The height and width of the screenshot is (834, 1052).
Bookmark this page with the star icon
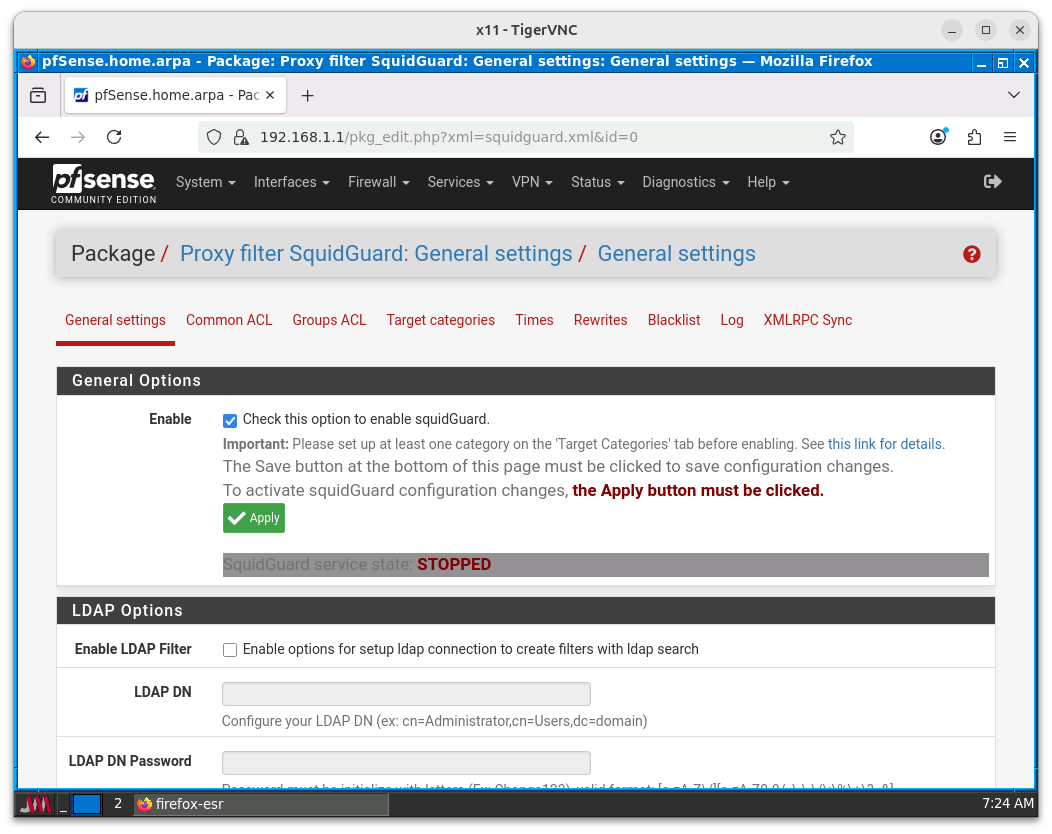pos(838,137)
